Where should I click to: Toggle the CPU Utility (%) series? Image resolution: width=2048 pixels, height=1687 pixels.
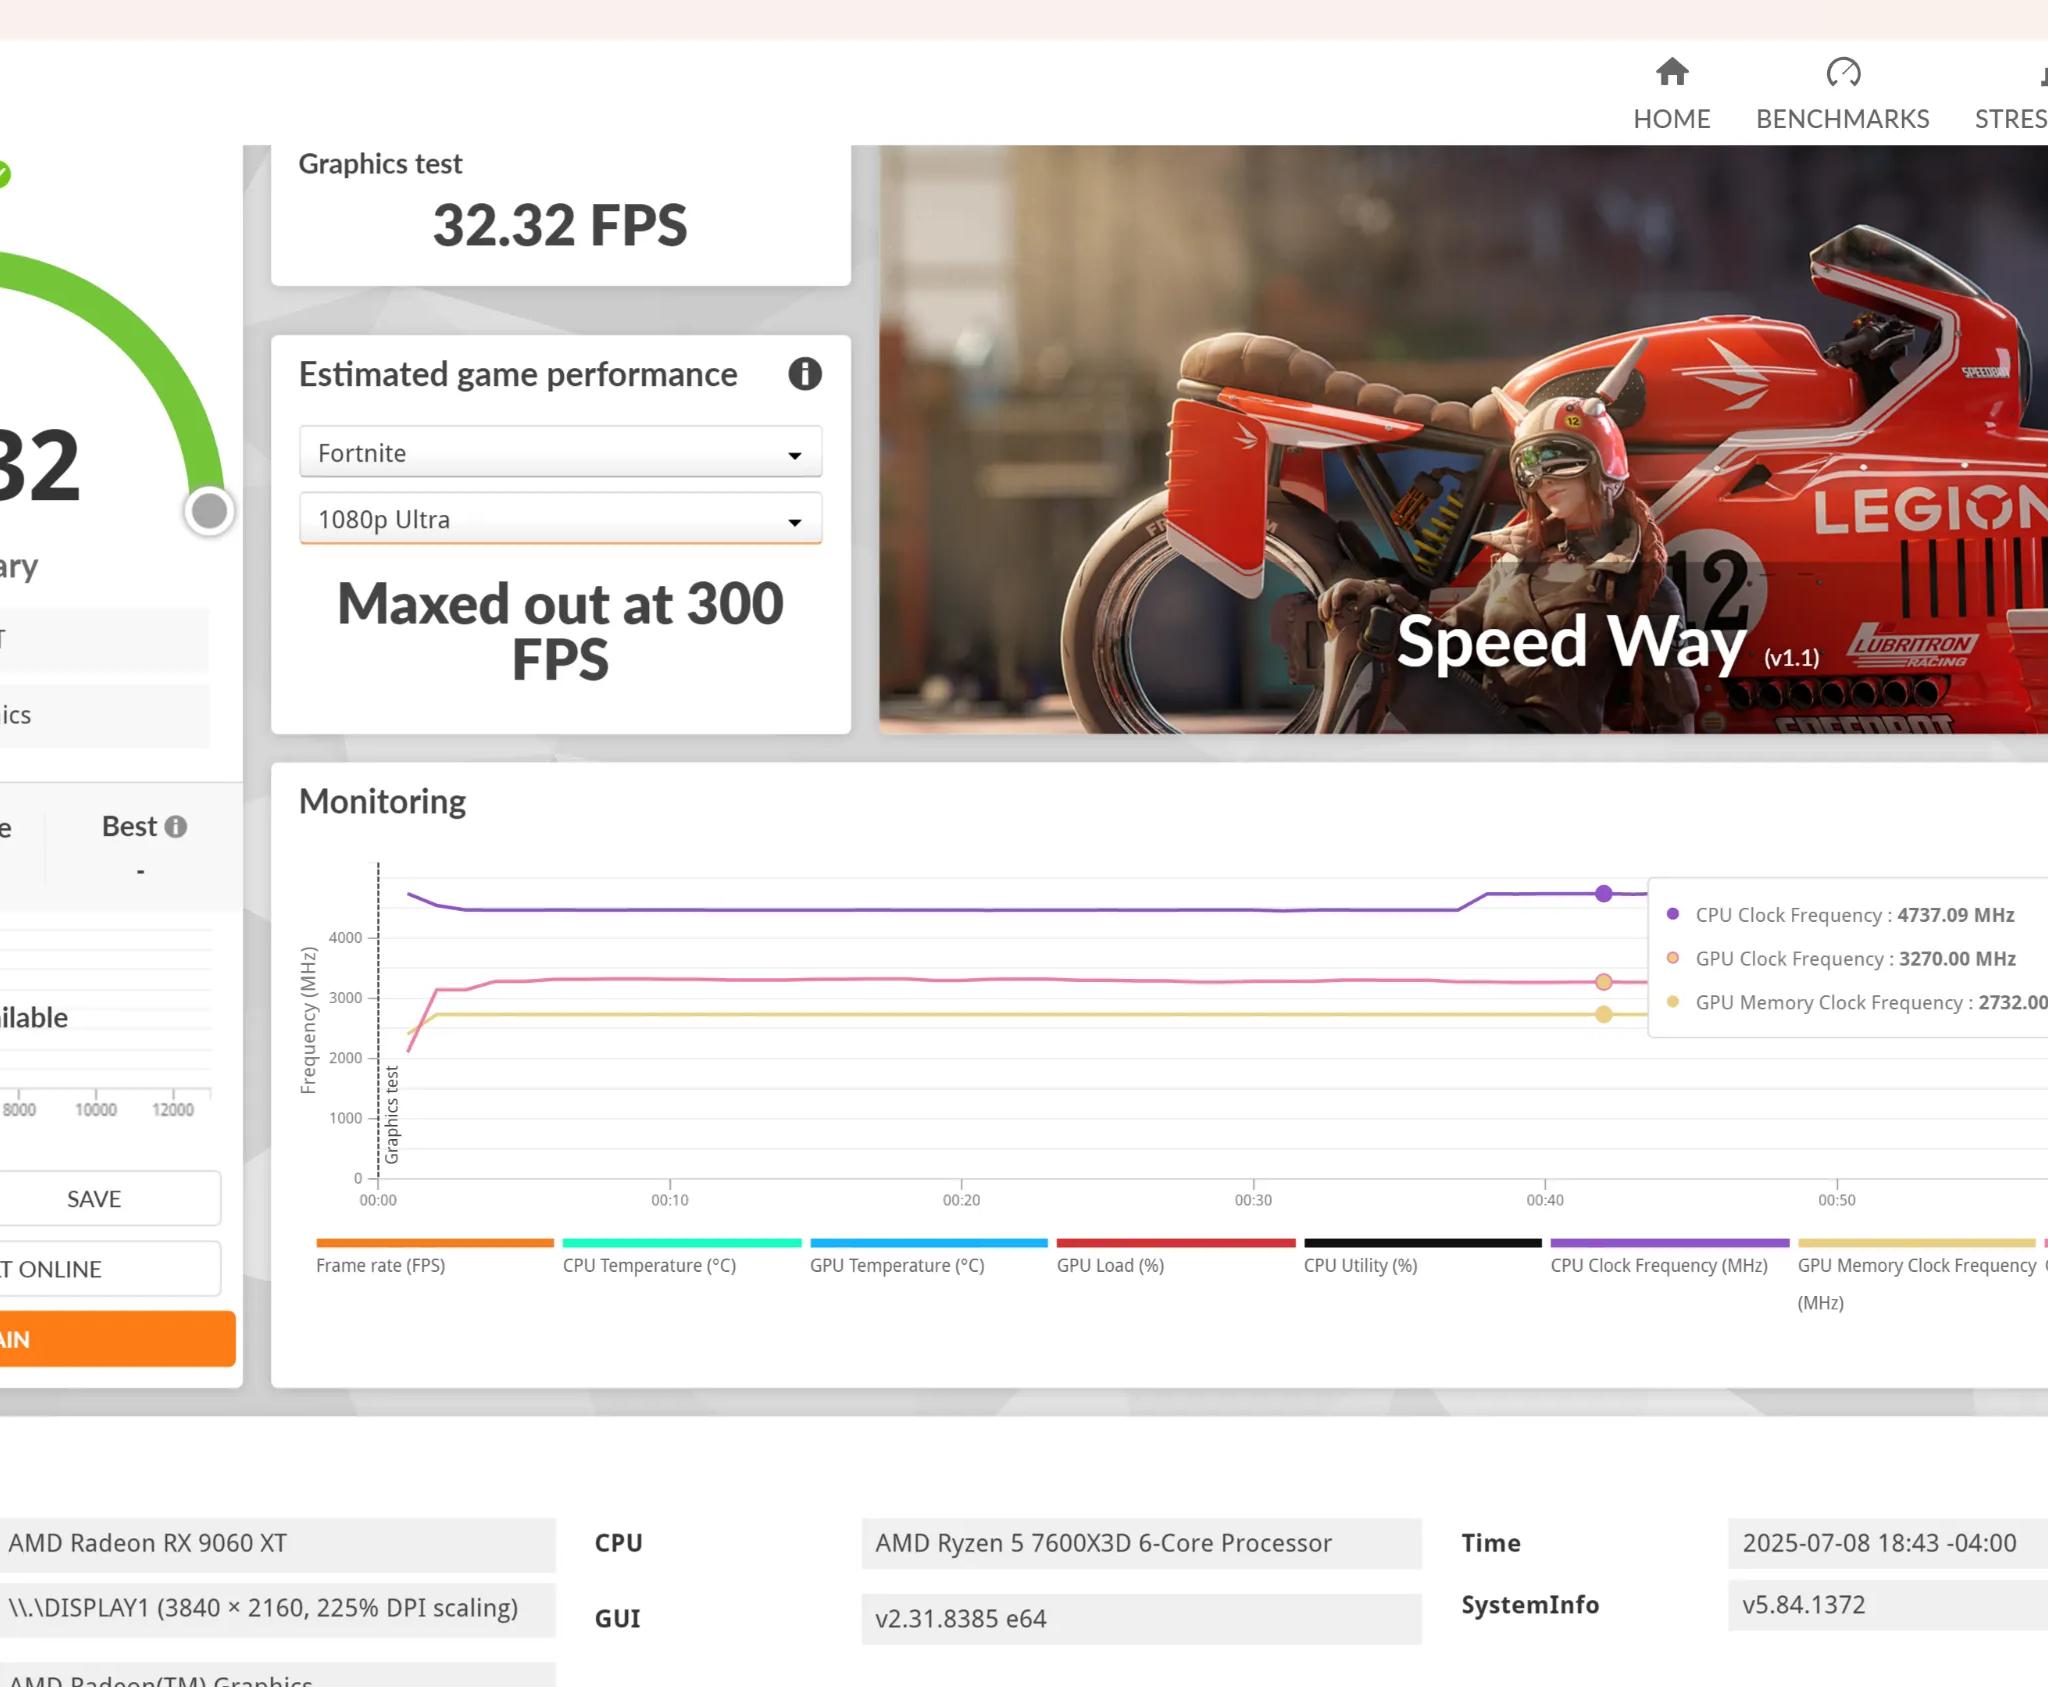[1422, 1258]
